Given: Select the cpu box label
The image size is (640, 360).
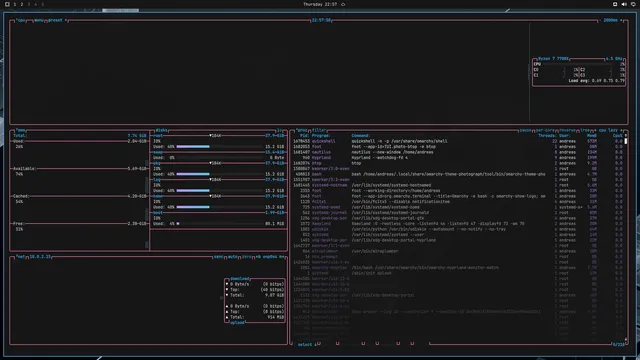Looking at the screenshot, I should [x=21, y=20].
